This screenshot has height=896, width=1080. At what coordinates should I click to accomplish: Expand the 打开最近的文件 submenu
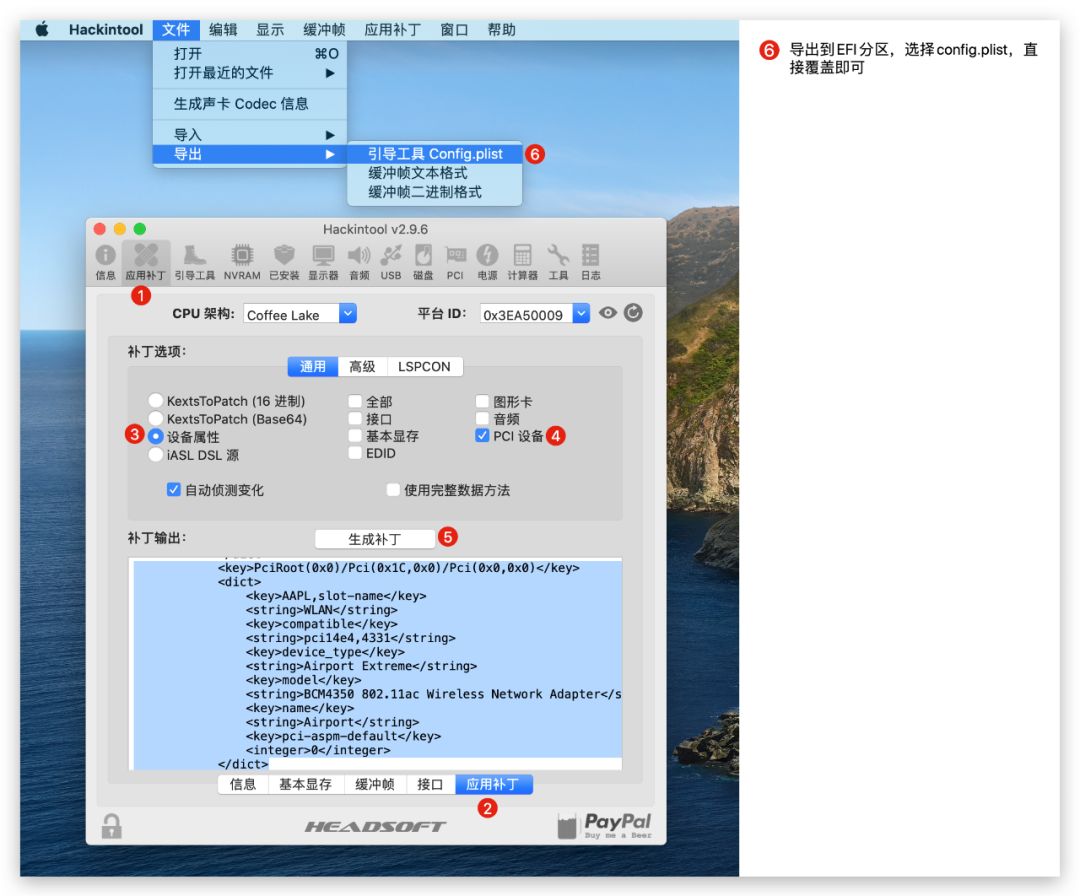[249, 72]
